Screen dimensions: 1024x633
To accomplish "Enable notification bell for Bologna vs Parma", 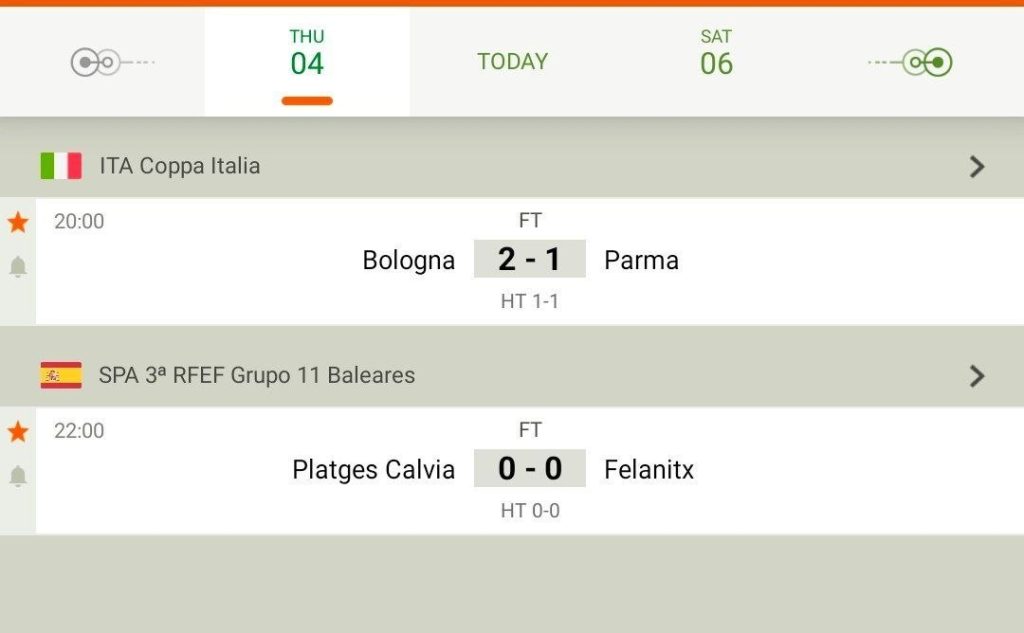I will (x=18, y=267).
